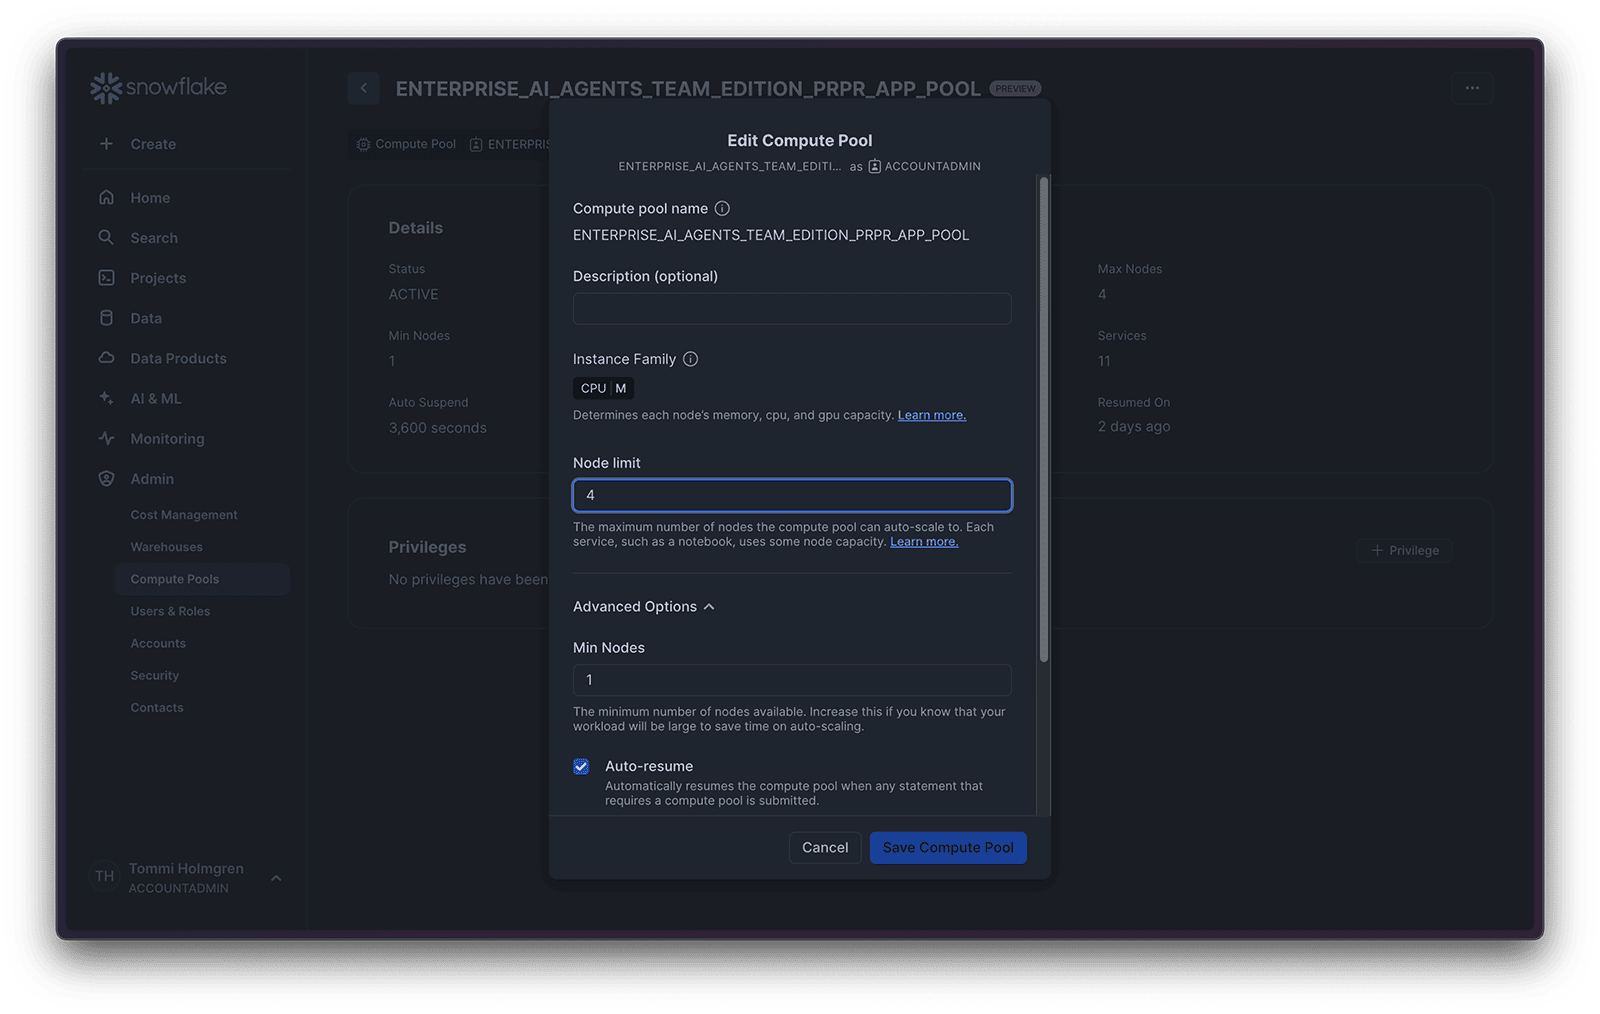Image resolution: width=1600 pixels, height=1014 pixels.
Task: Click the dialog's vertical scrollbar
Action: [1044, 420]
